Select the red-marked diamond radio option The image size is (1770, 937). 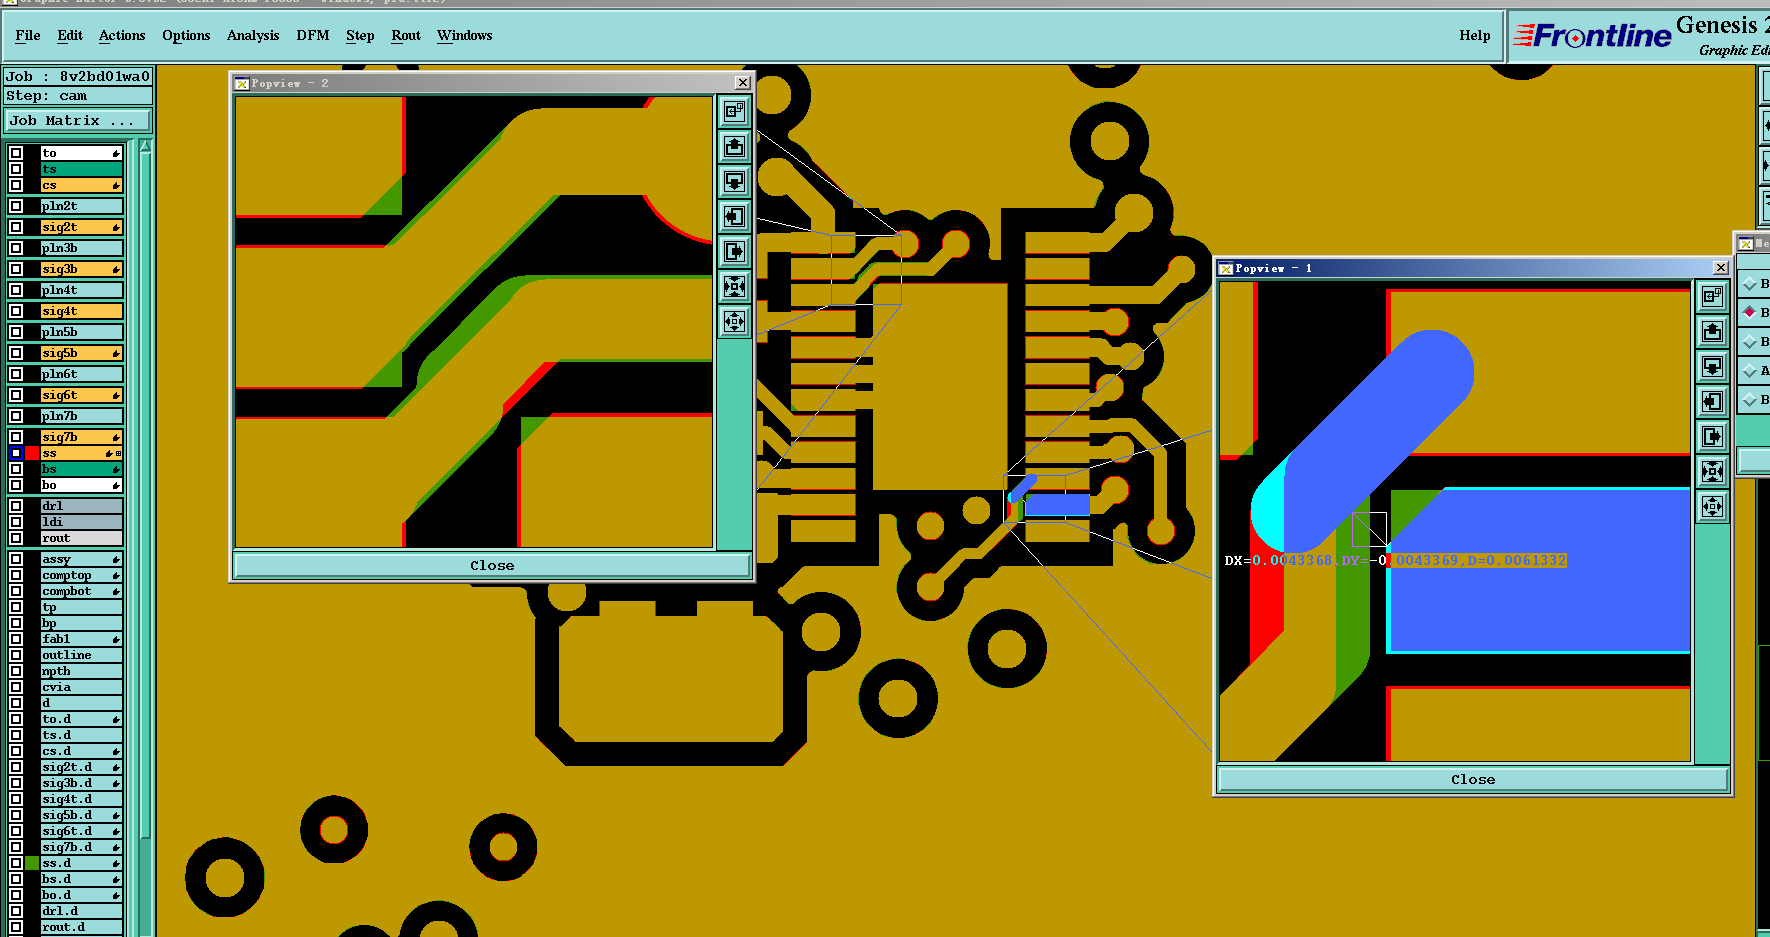(x=1749, y=312)
